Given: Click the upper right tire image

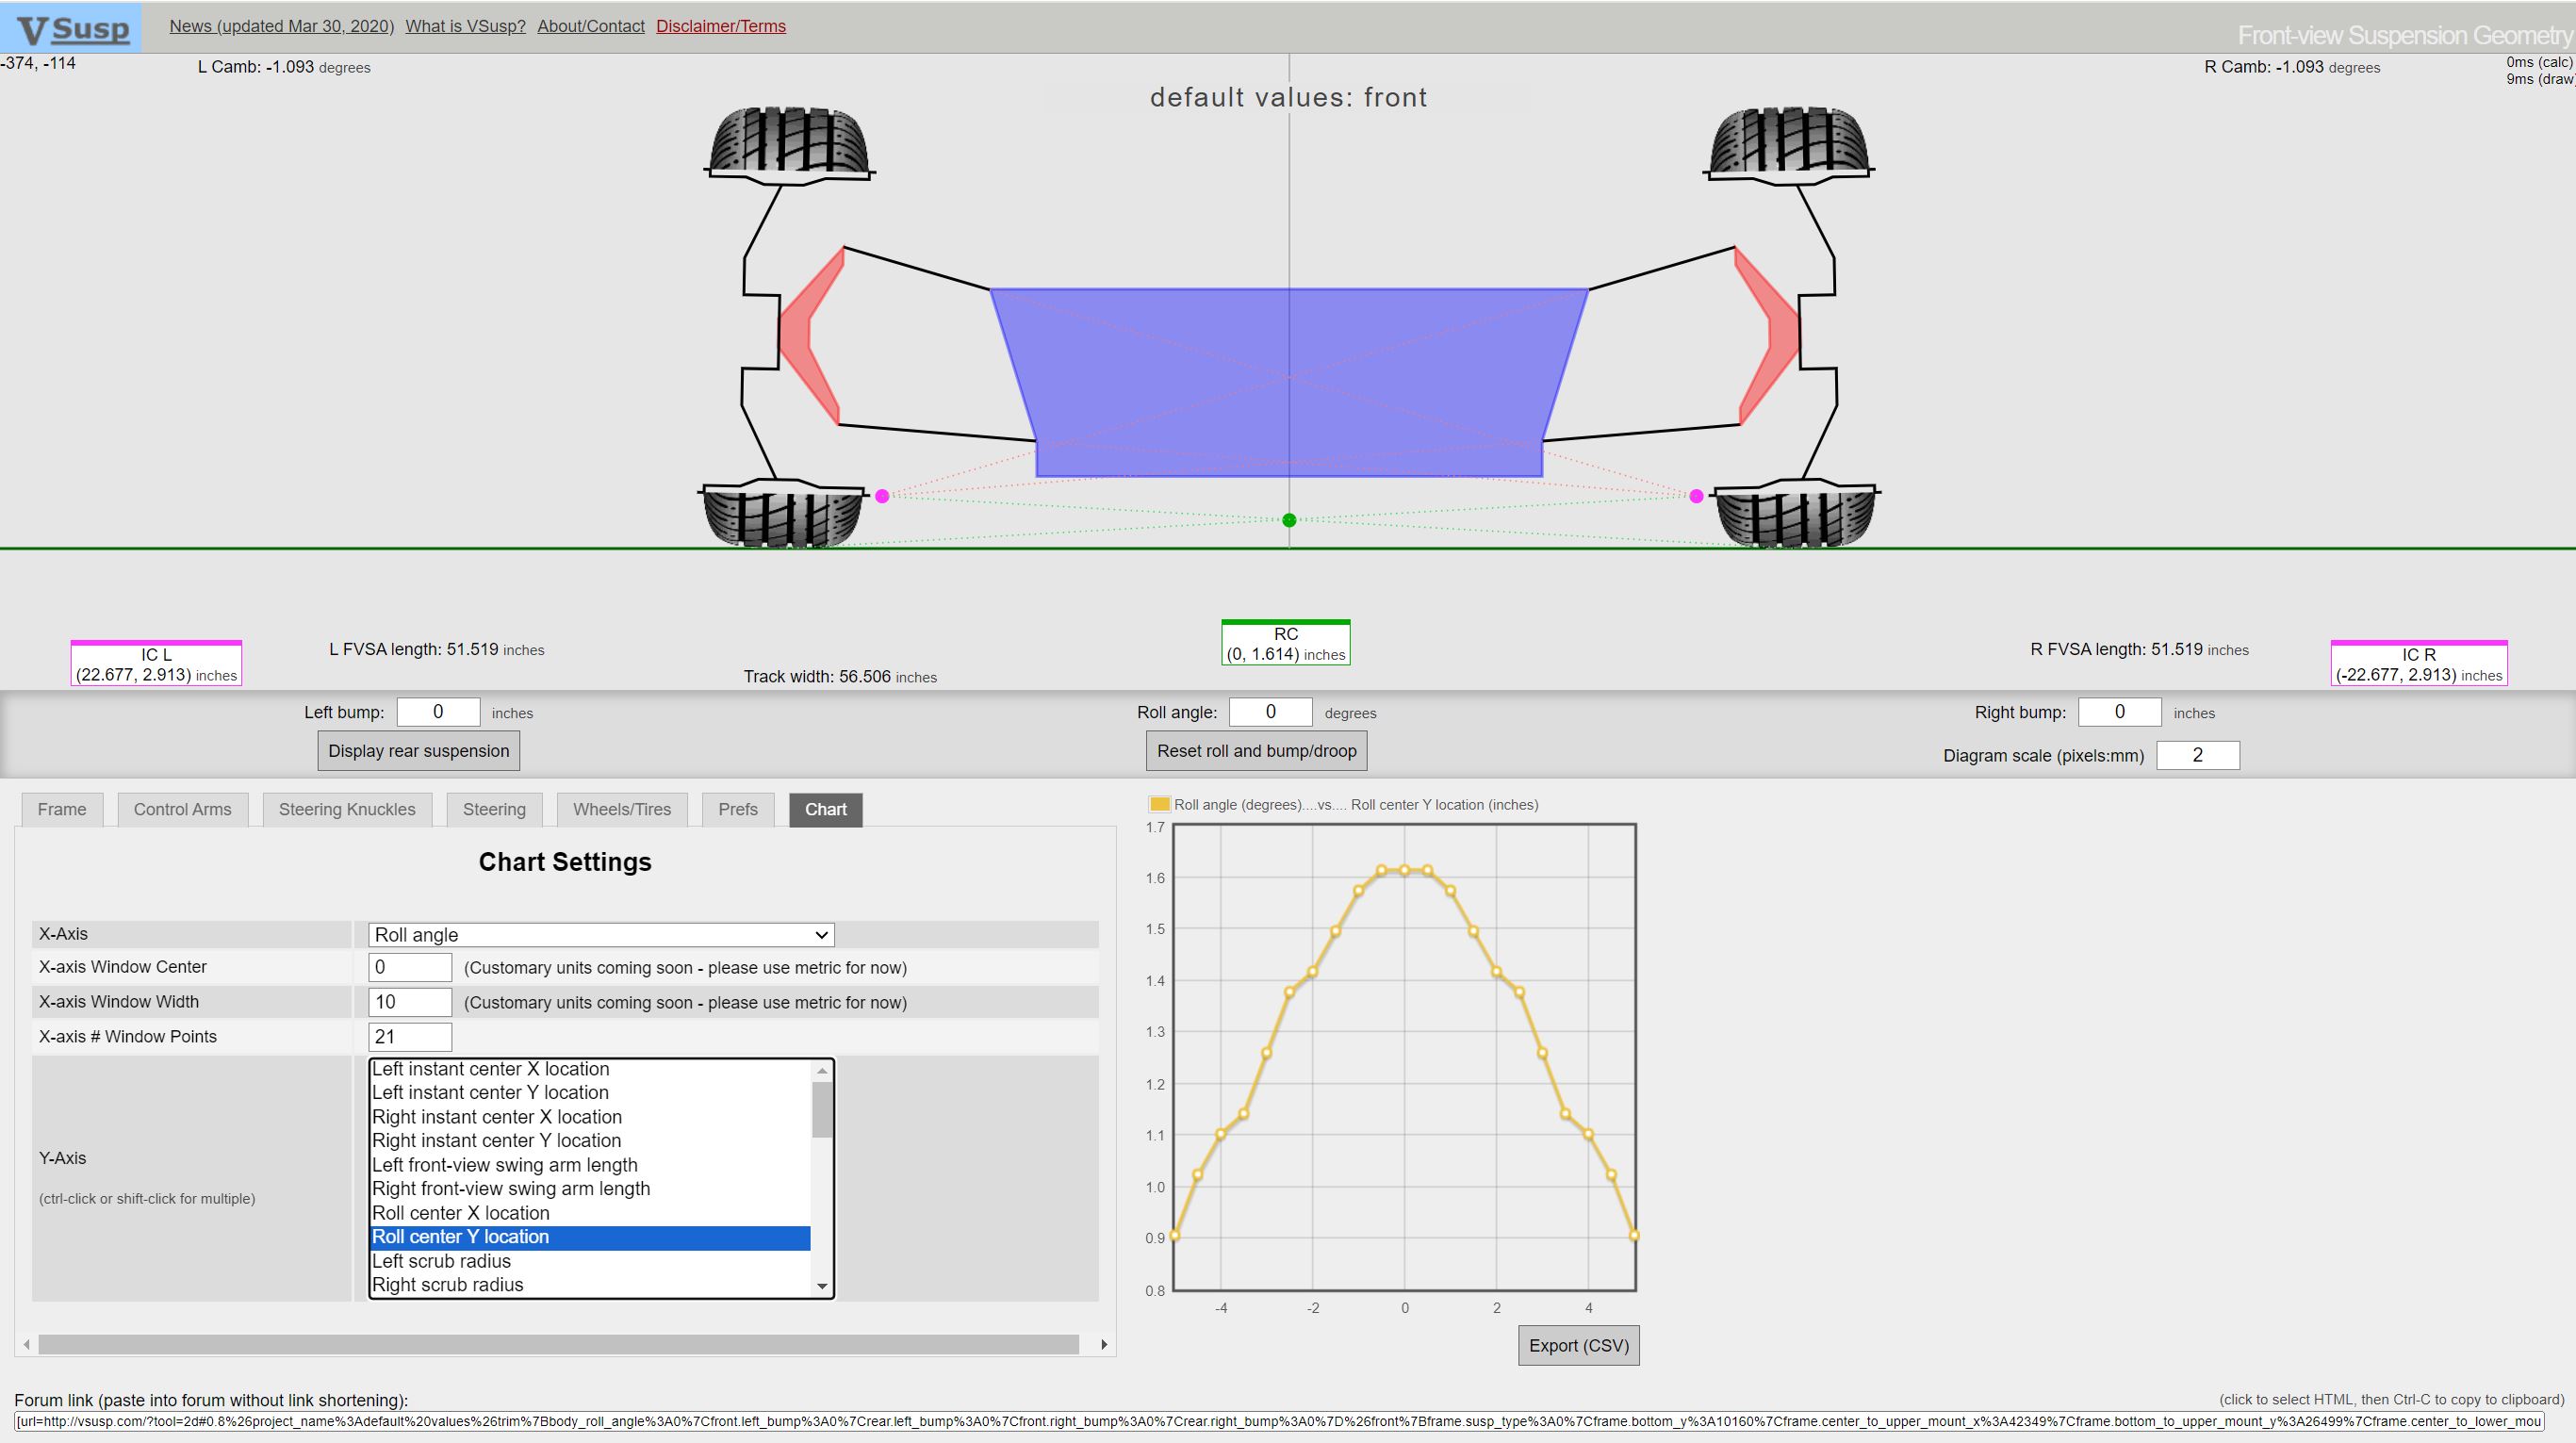Looking at the screenshot, I should [1788, 142].
